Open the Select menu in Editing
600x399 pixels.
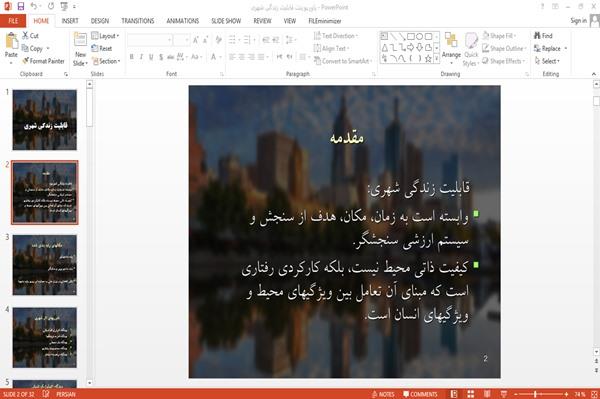(548, 61)
